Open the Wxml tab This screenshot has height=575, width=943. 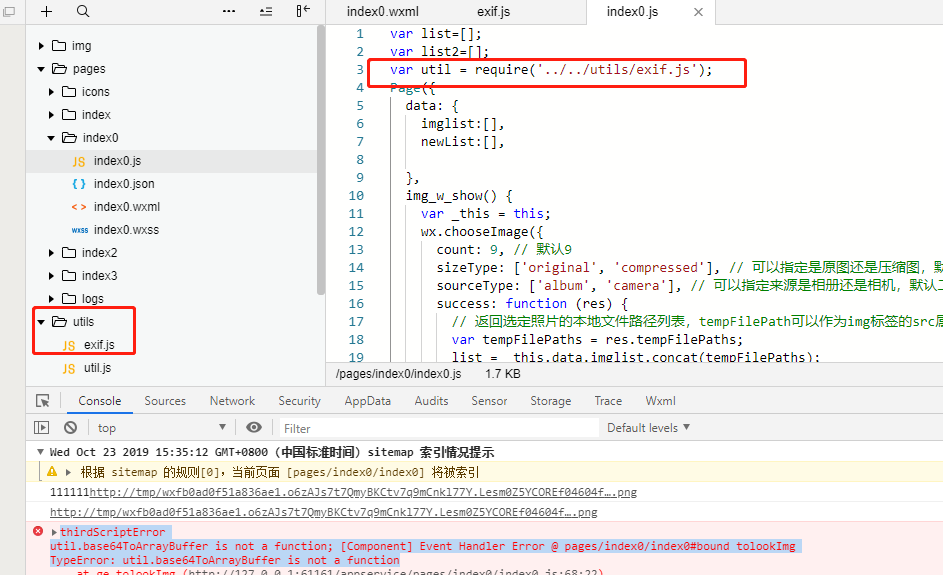[x=660, y=401]
